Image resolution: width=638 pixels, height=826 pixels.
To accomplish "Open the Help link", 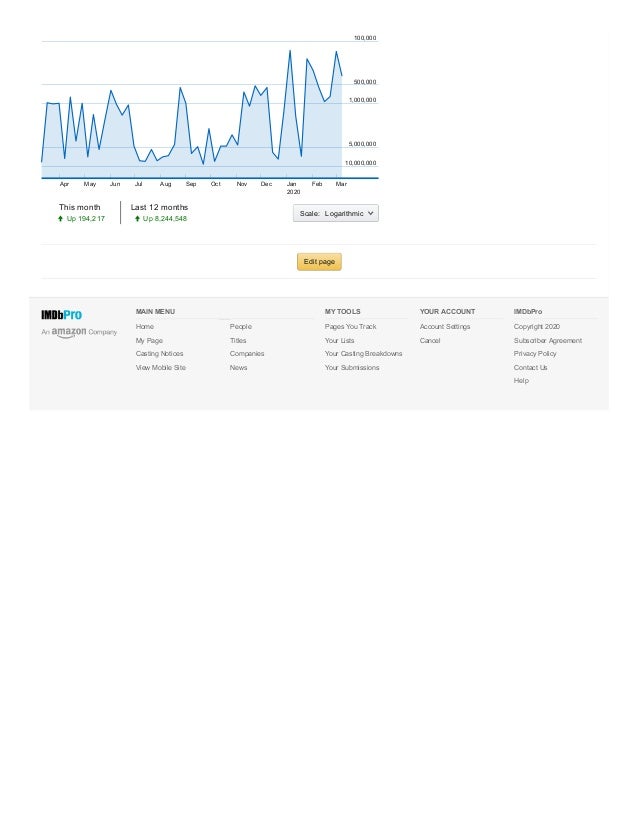I will tap(521, 380).
